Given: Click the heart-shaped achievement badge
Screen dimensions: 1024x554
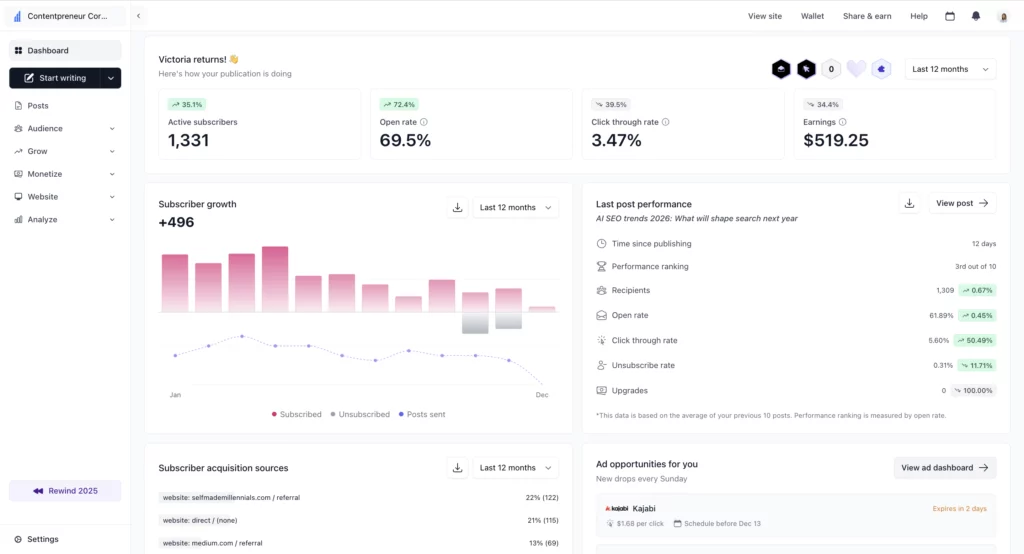Looking at the screenshot, I should tap(856, 69).
